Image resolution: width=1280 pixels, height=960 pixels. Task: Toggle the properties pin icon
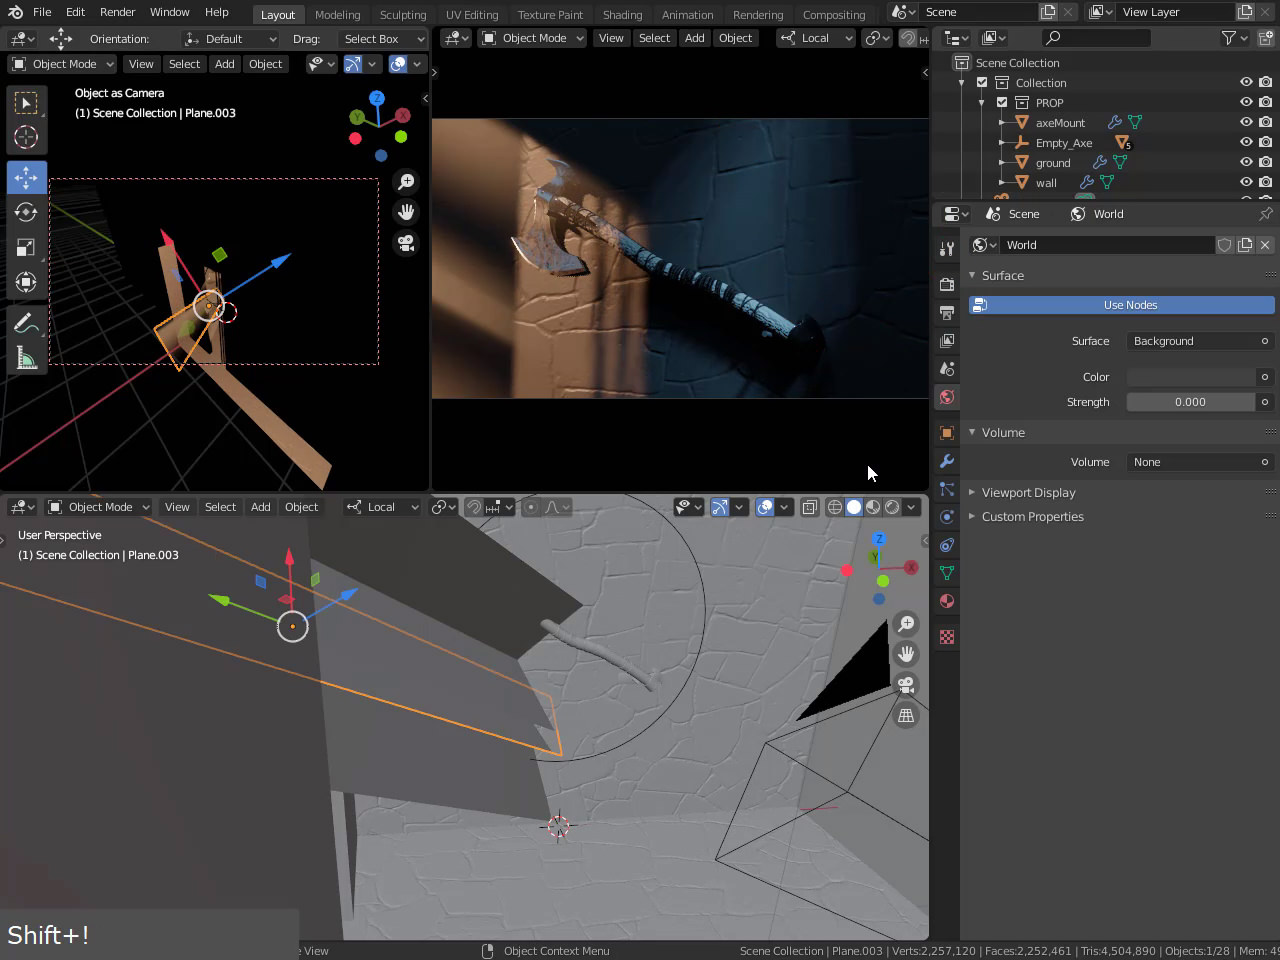click(1266, 214)
